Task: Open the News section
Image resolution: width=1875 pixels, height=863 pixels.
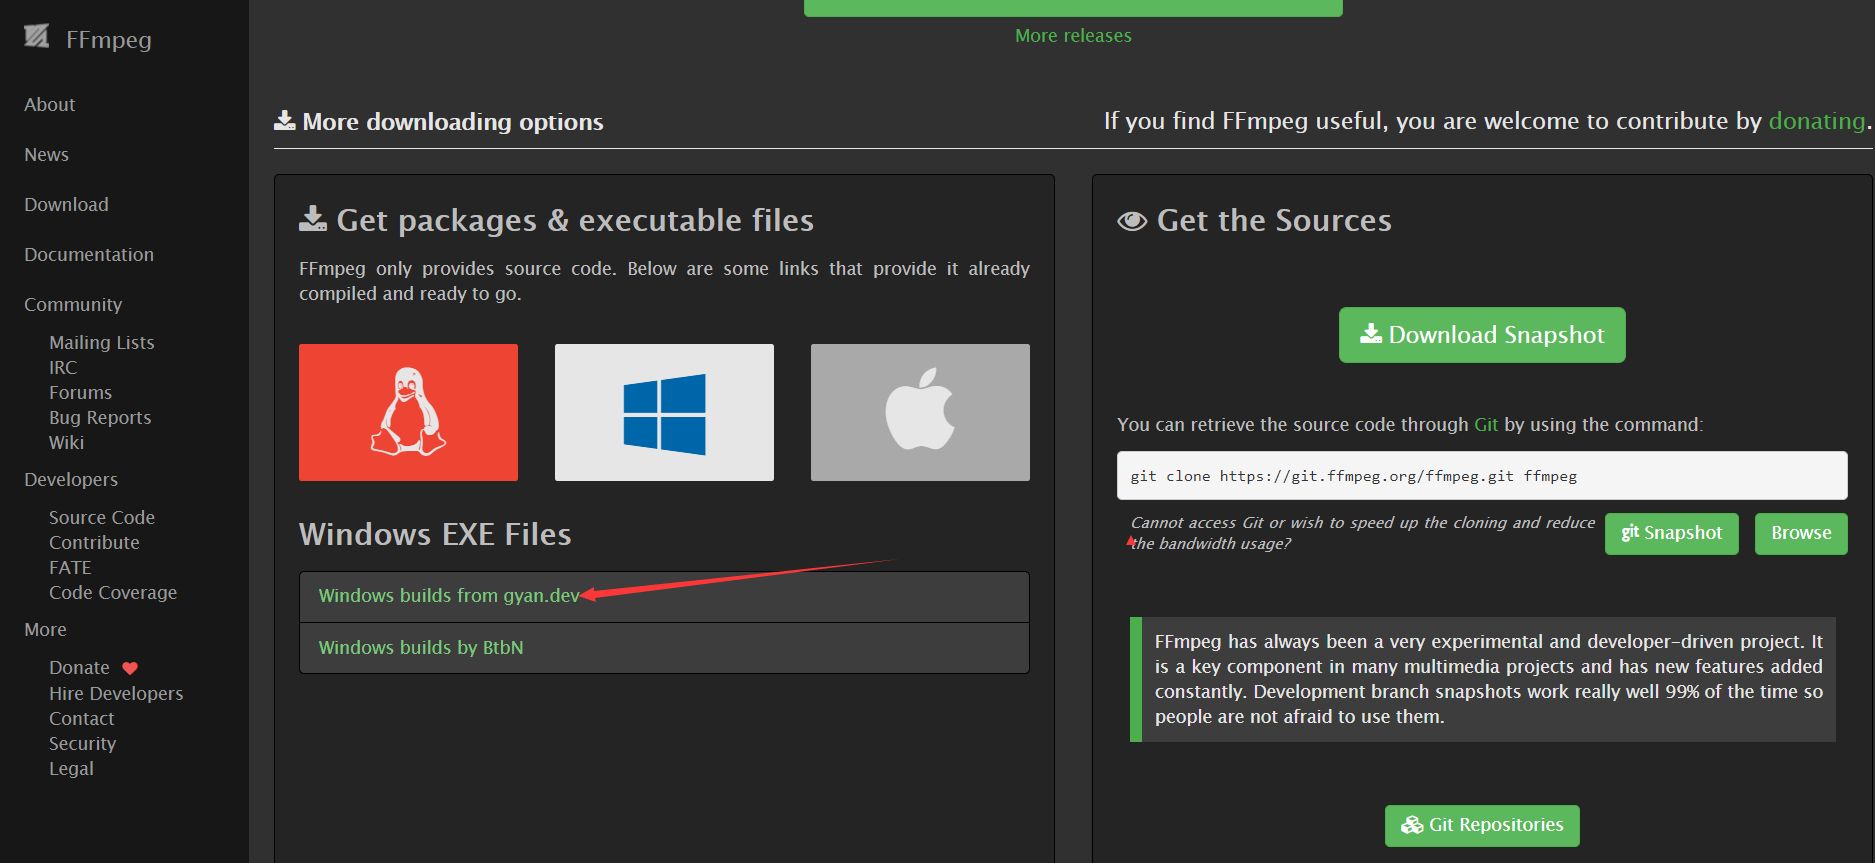Action: pyautogui.click(x=46, y=154)
